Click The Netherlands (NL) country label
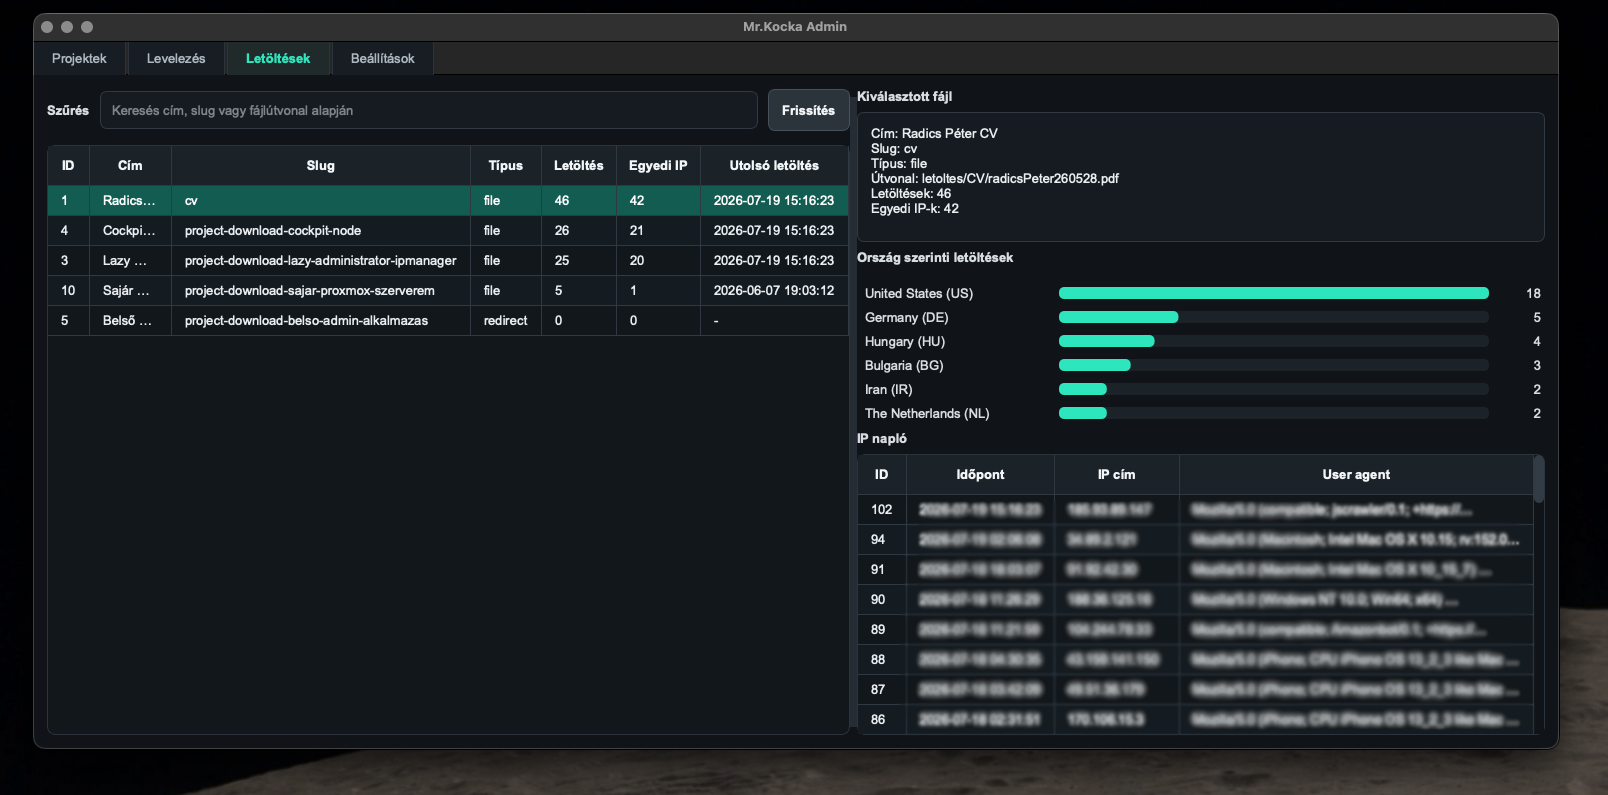Screen dimensions: 1608x795 927,414
